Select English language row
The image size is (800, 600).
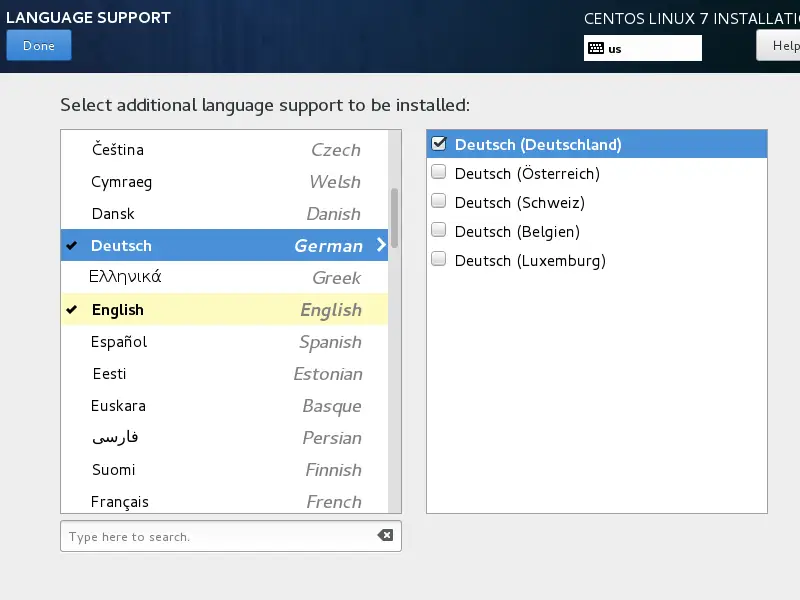(x=224, y=309)
